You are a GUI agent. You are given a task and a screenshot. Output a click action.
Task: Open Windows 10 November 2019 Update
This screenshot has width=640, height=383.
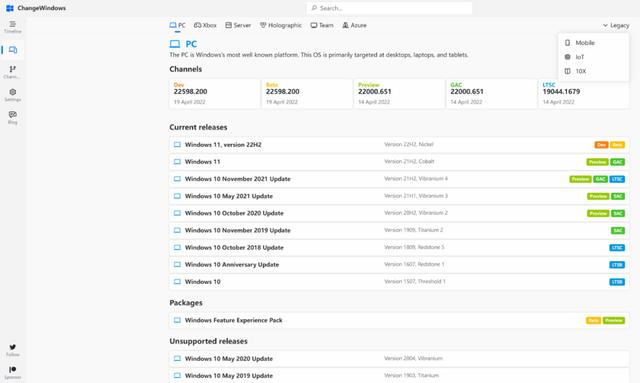pyautogui.click(x=399, y=230)
